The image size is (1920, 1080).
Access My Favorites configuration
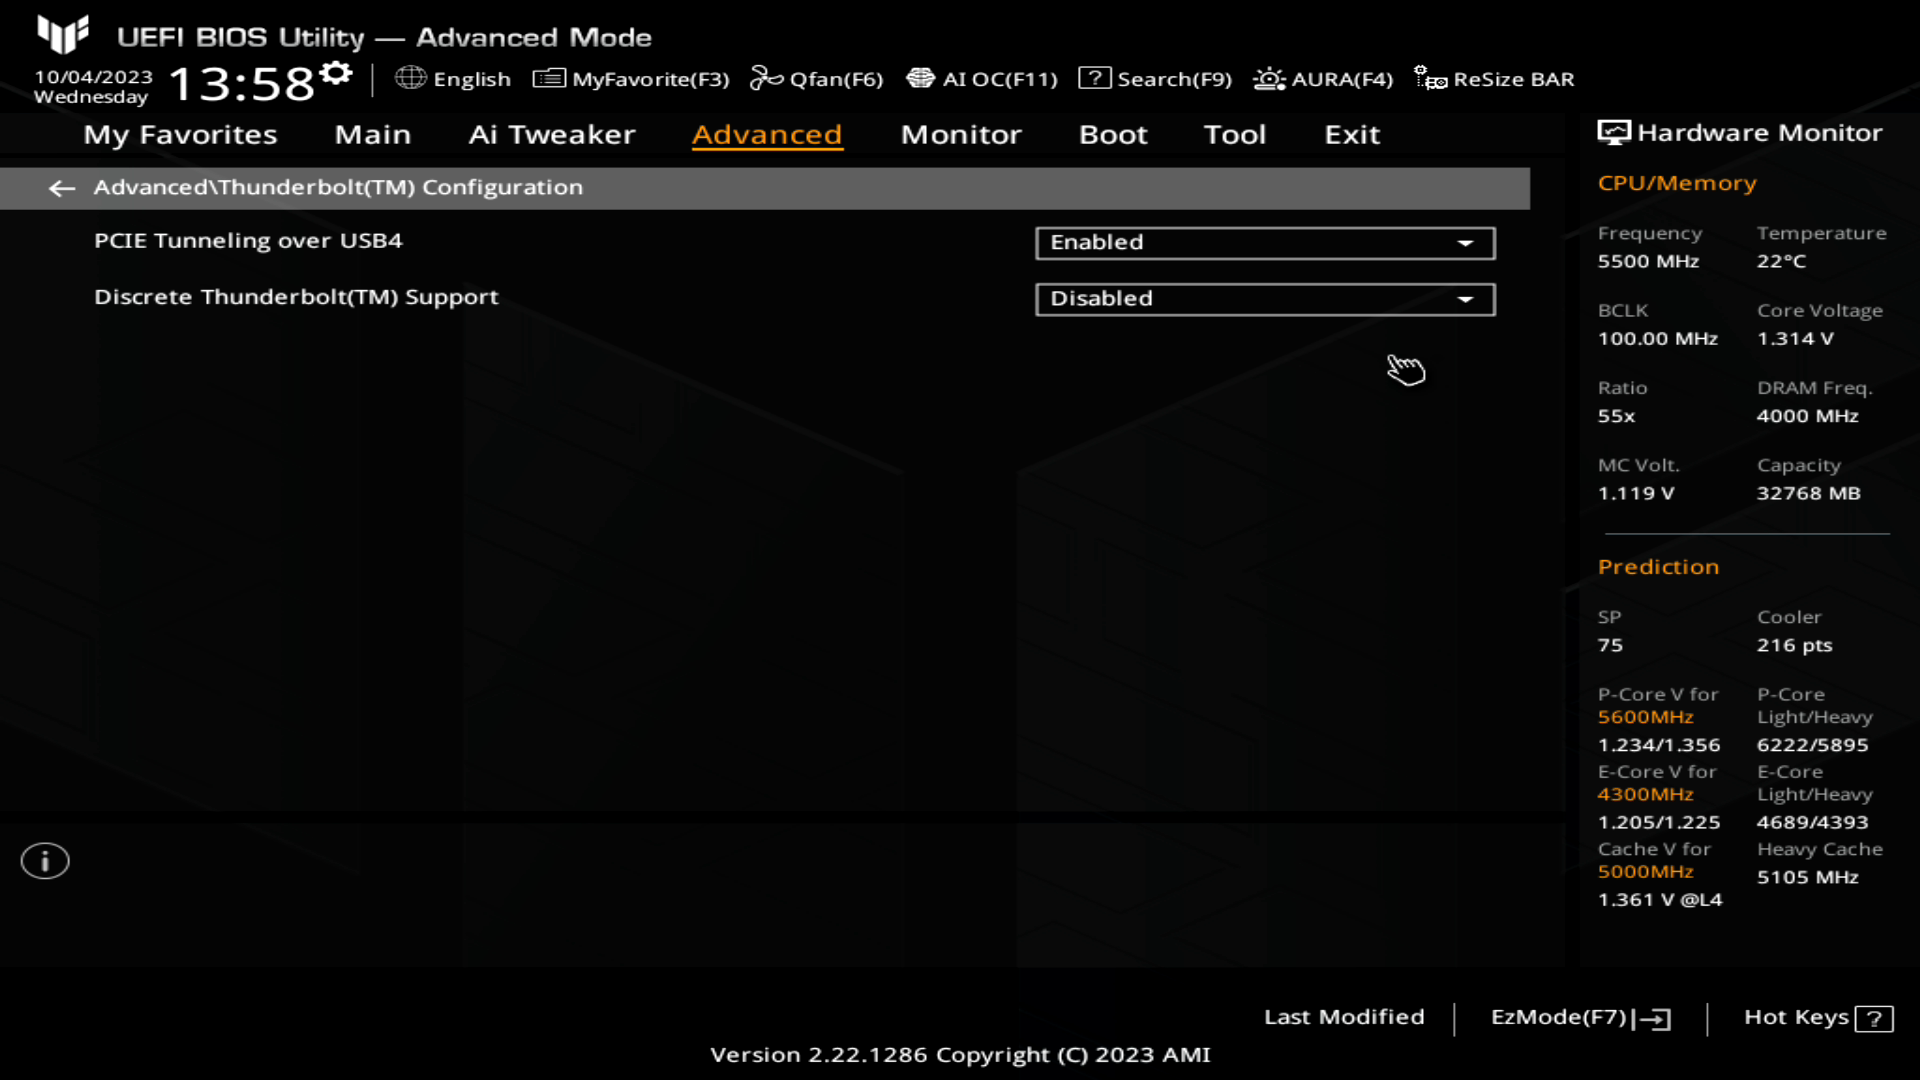(x=181, y=133)
